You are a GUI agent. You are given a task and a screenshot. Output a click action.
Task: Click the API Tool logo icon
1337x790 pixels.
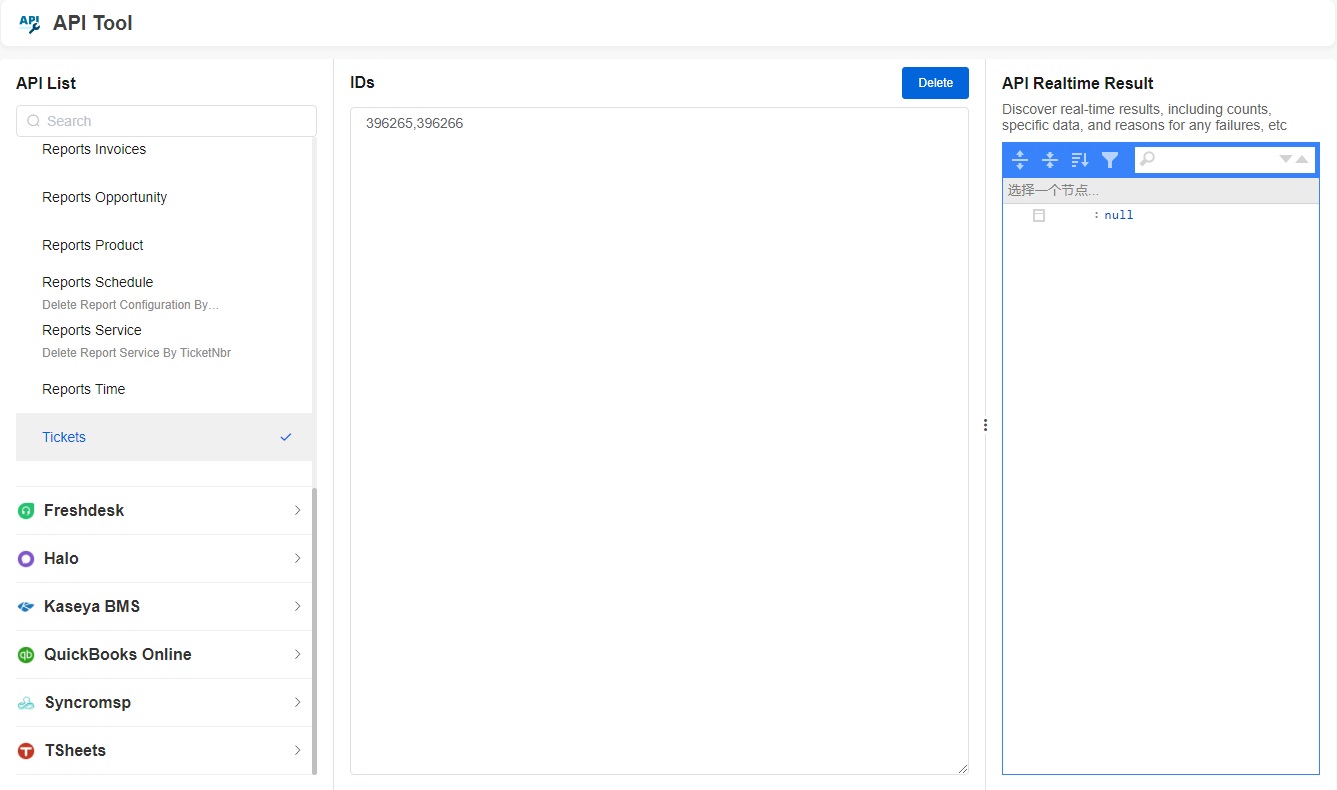tap(29, 23)
